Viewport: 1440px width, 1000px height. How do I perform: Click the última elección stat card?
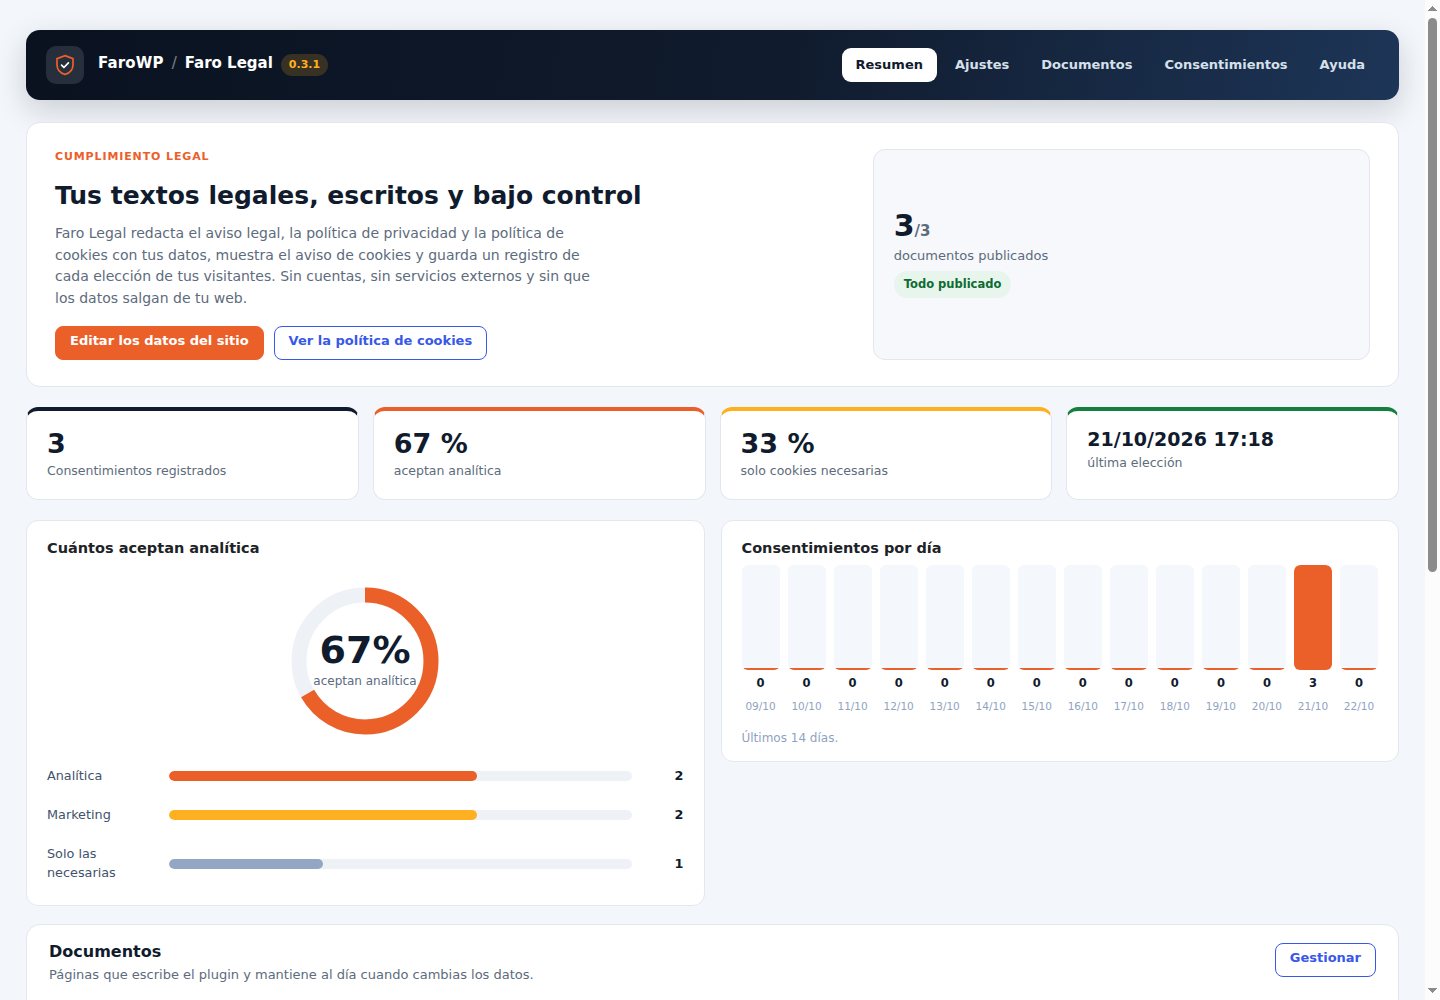pos(1232,453)
